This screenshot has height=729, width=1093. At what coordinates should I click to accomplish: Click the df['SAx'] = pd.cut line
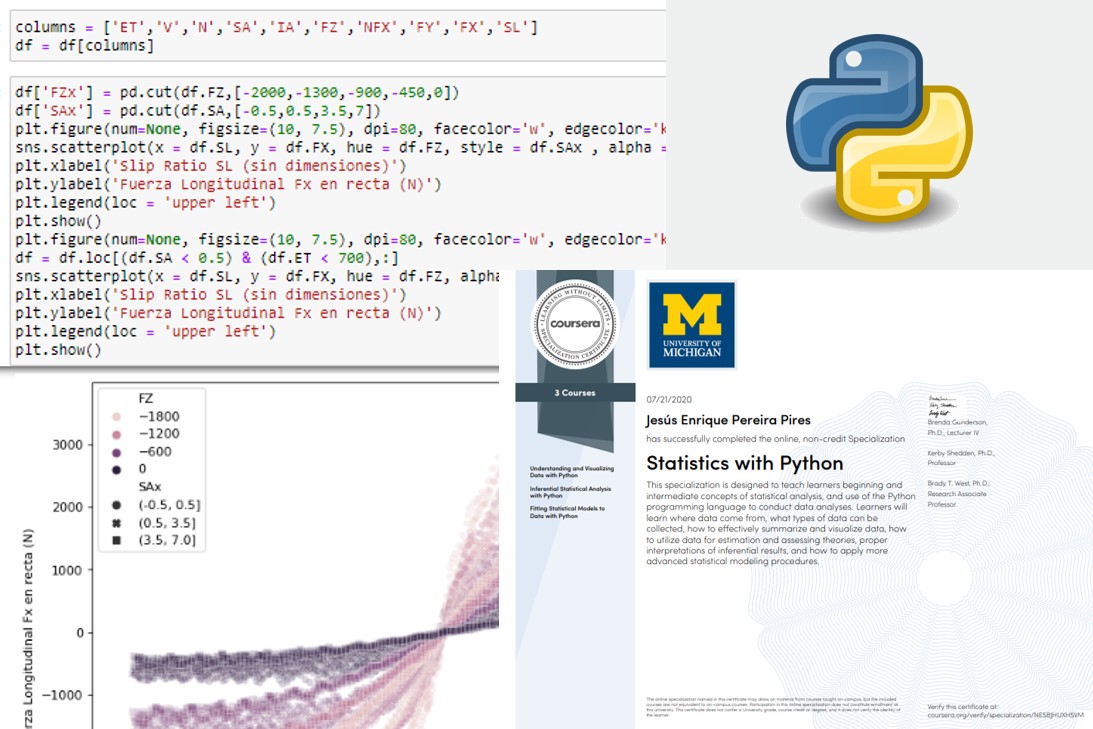198,111
